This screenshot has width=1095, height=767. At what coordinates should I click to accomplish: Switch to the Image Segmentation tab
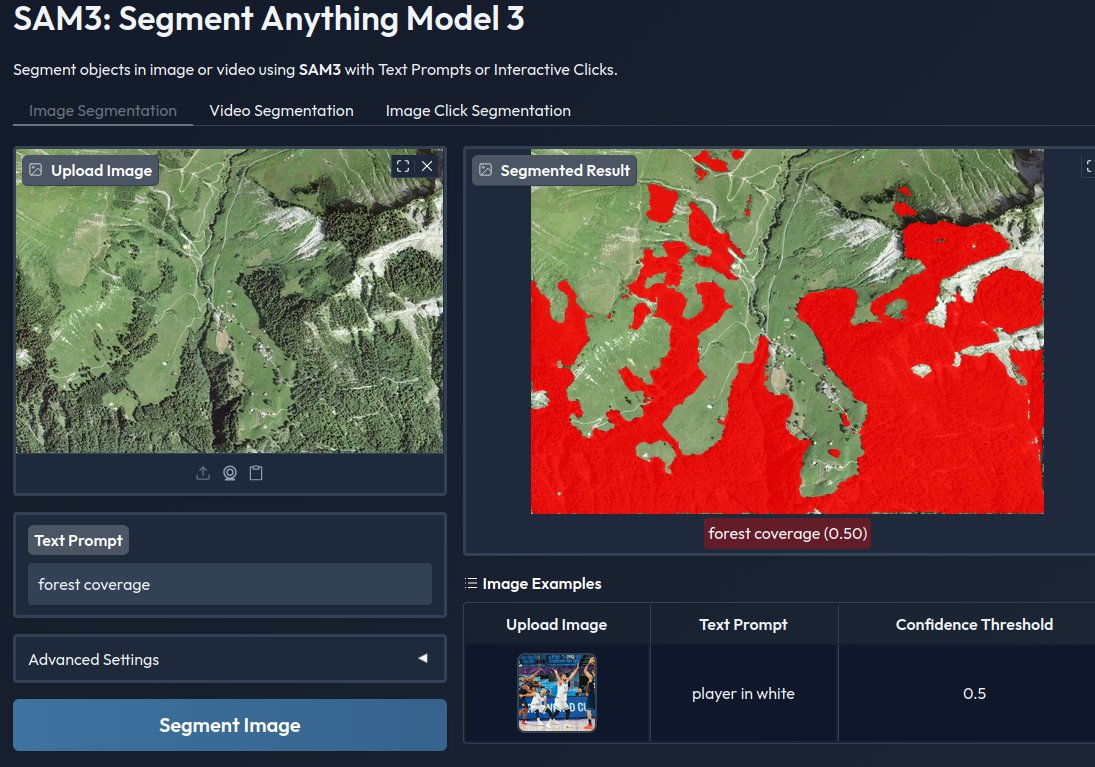pyautogui.click(x=103, y=110)
